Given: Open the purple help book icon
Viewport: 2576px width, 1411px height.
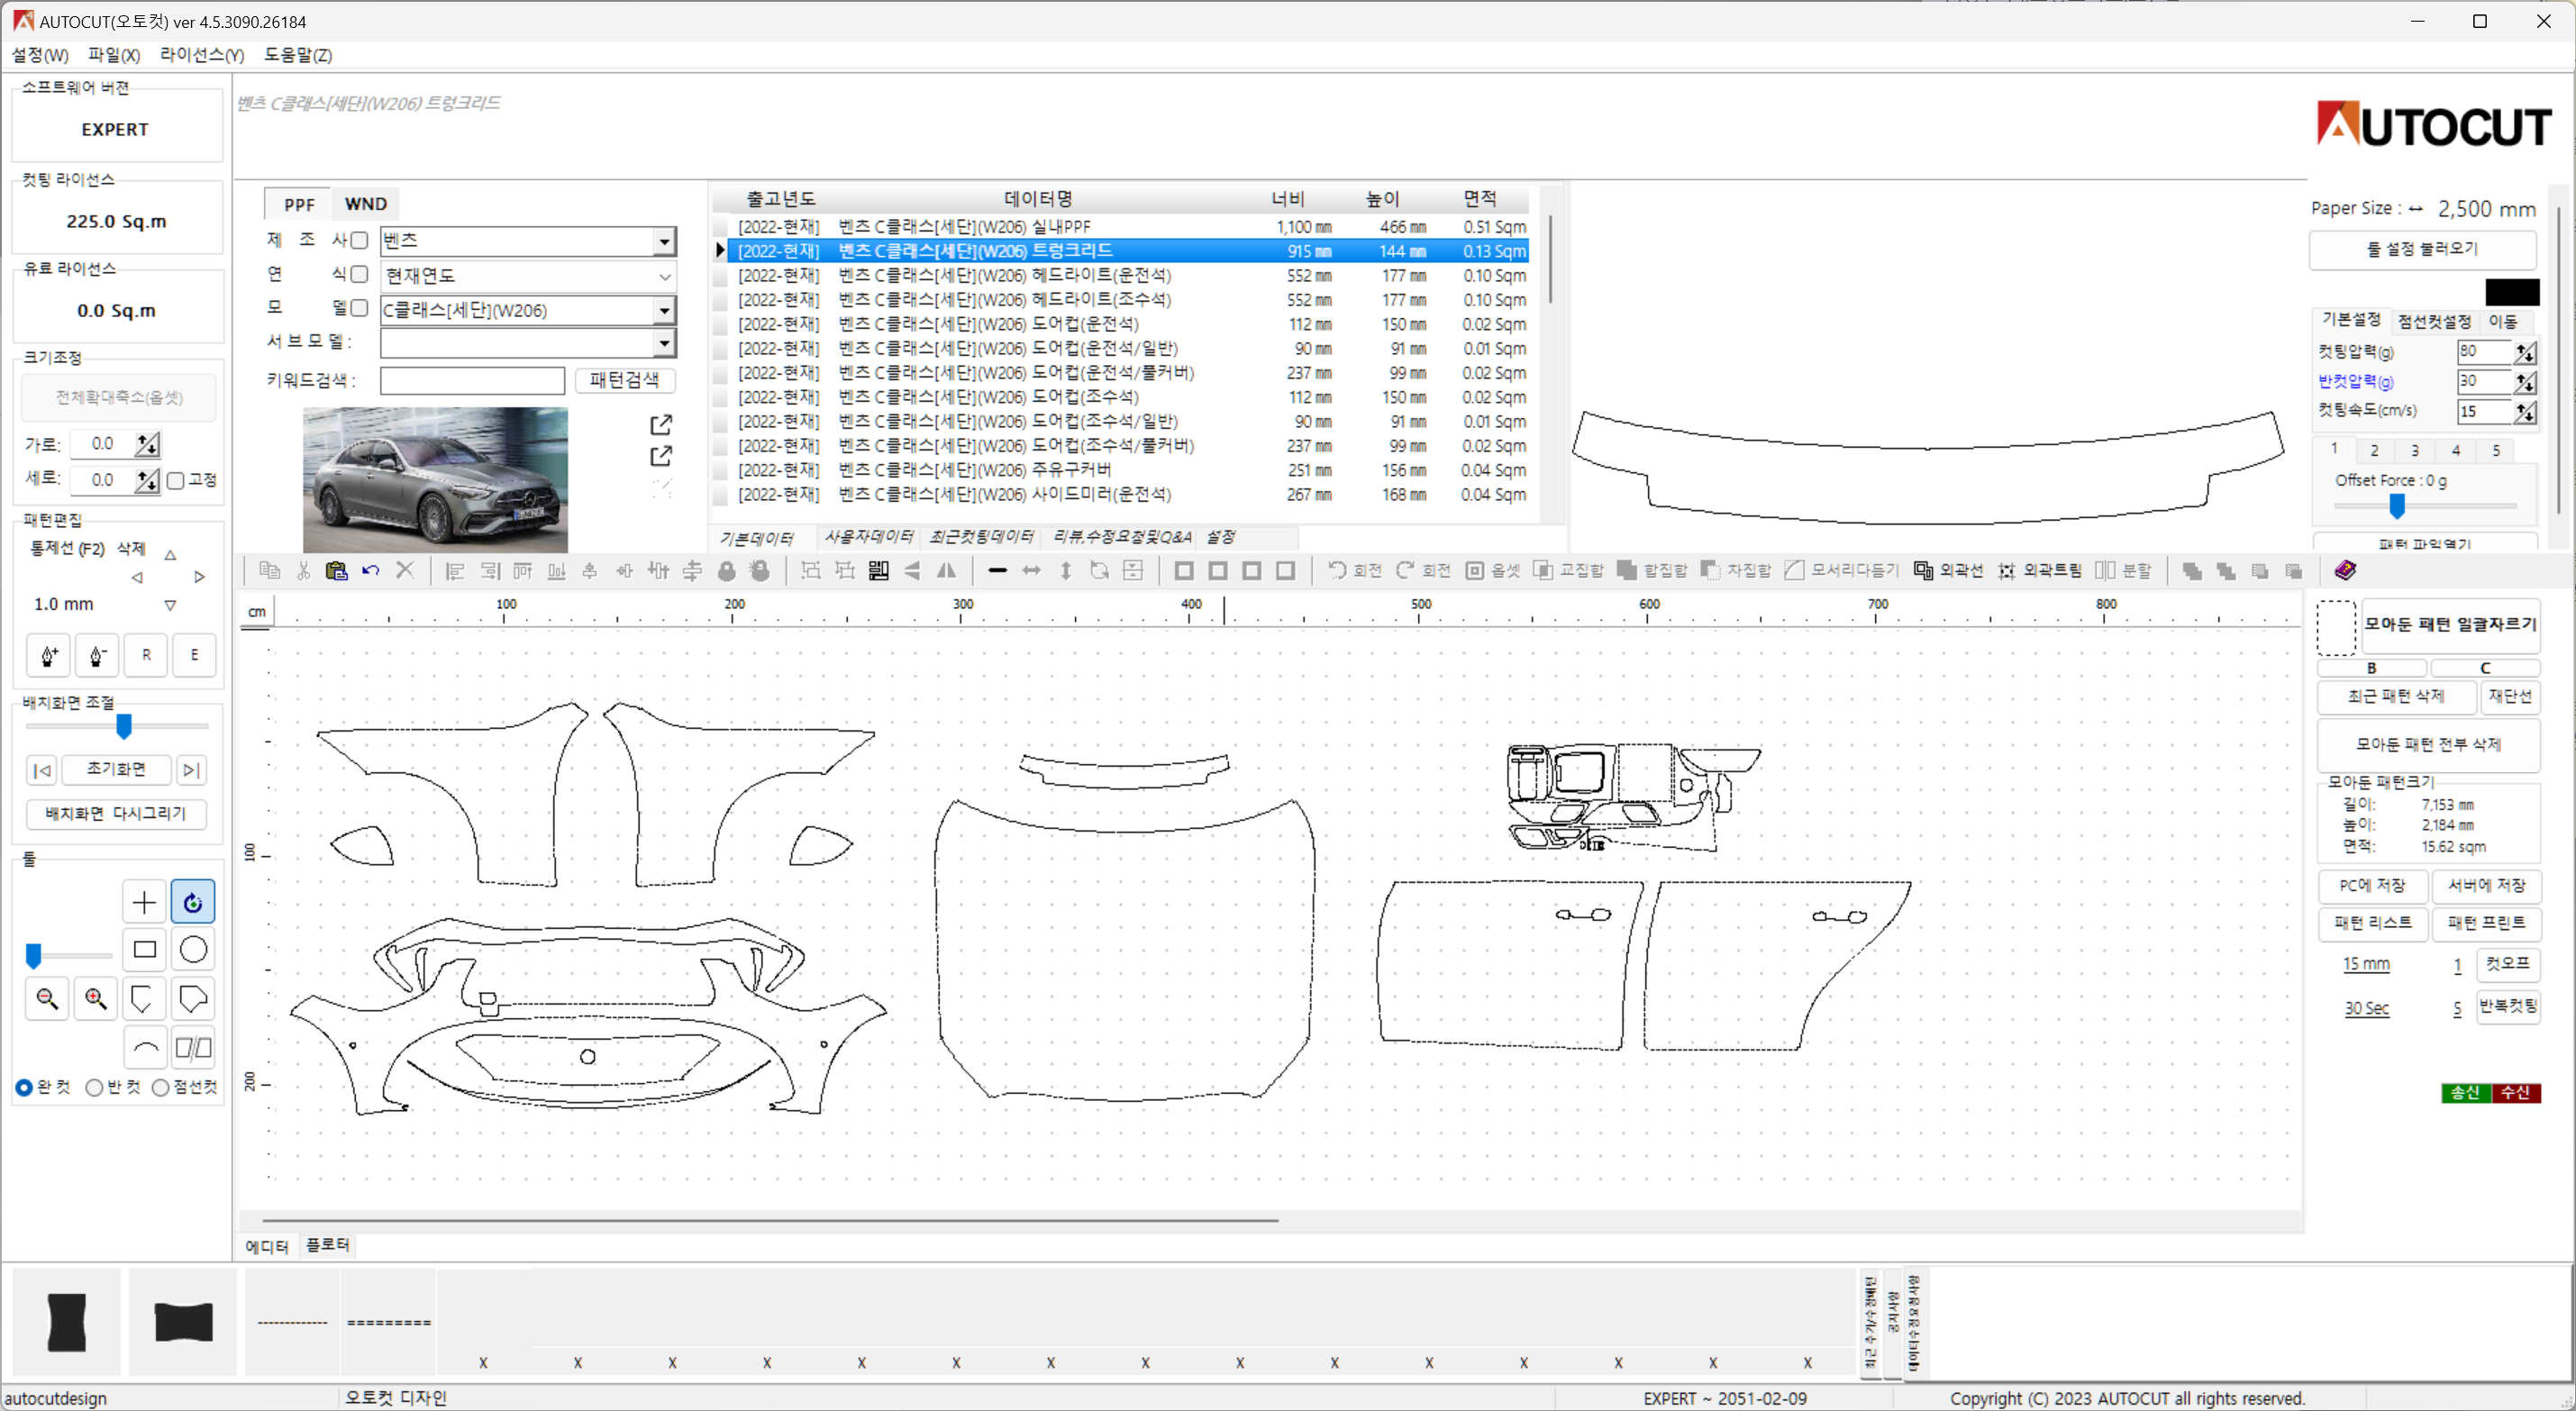Looking at the screenshot, I should click(x=2346, y=570).
